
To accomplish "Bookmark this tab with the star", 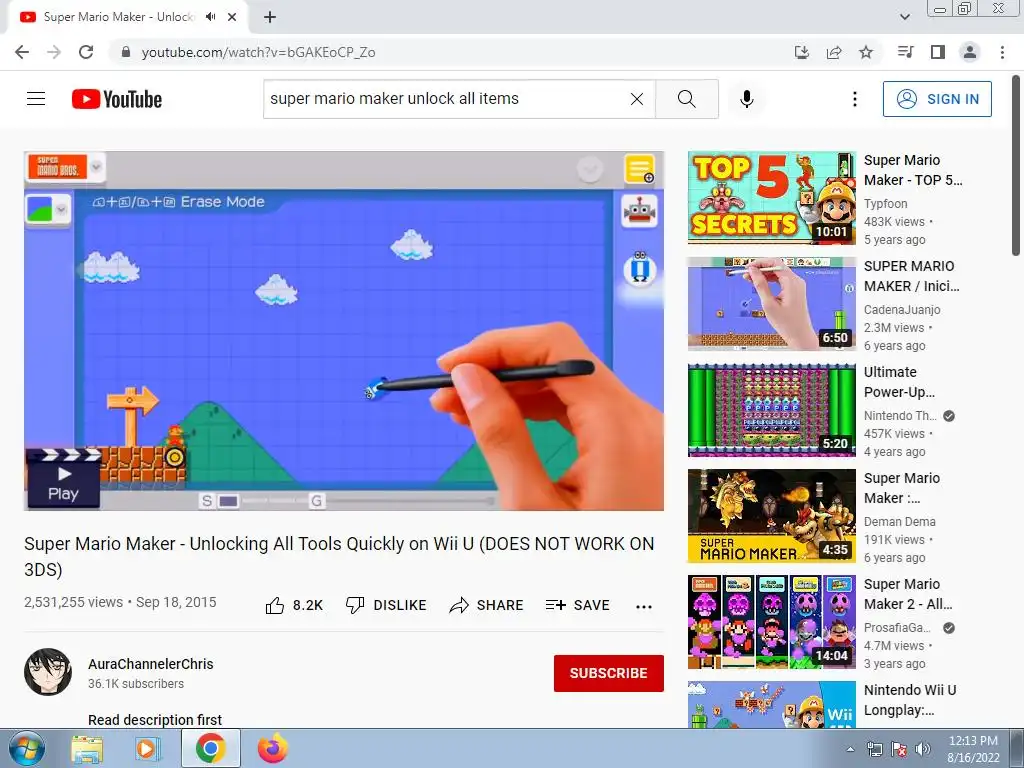I will tap(866, 52).
